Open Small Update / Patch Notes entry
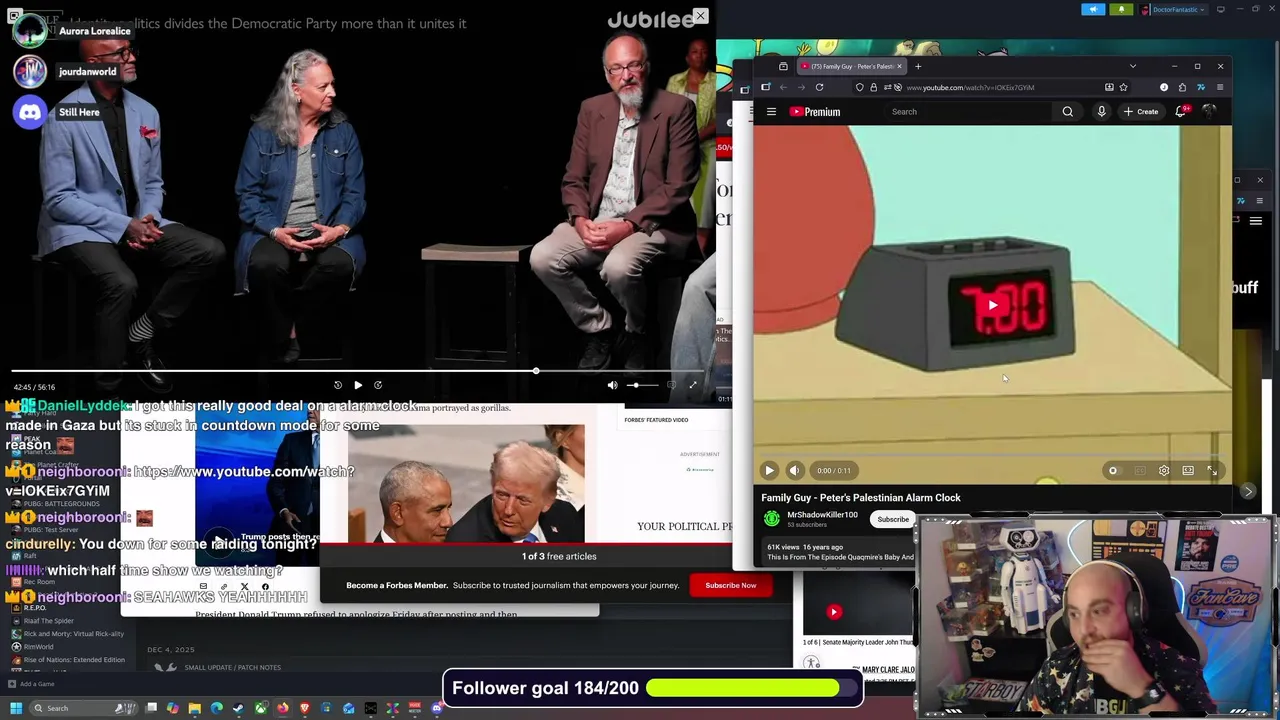Viewport: 1280px width, 720px height. [232, 667]
